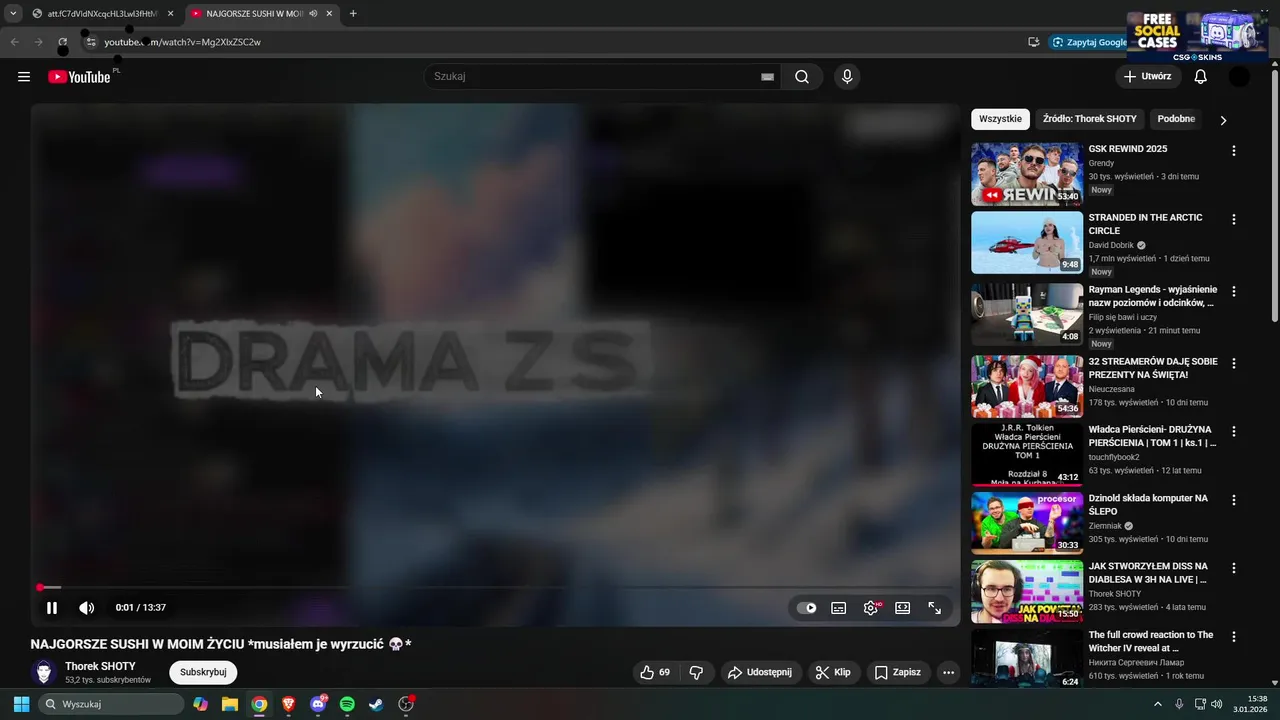Open Discord from the taskbar
The image size is (1280, 720).
(x=318, y=704)
